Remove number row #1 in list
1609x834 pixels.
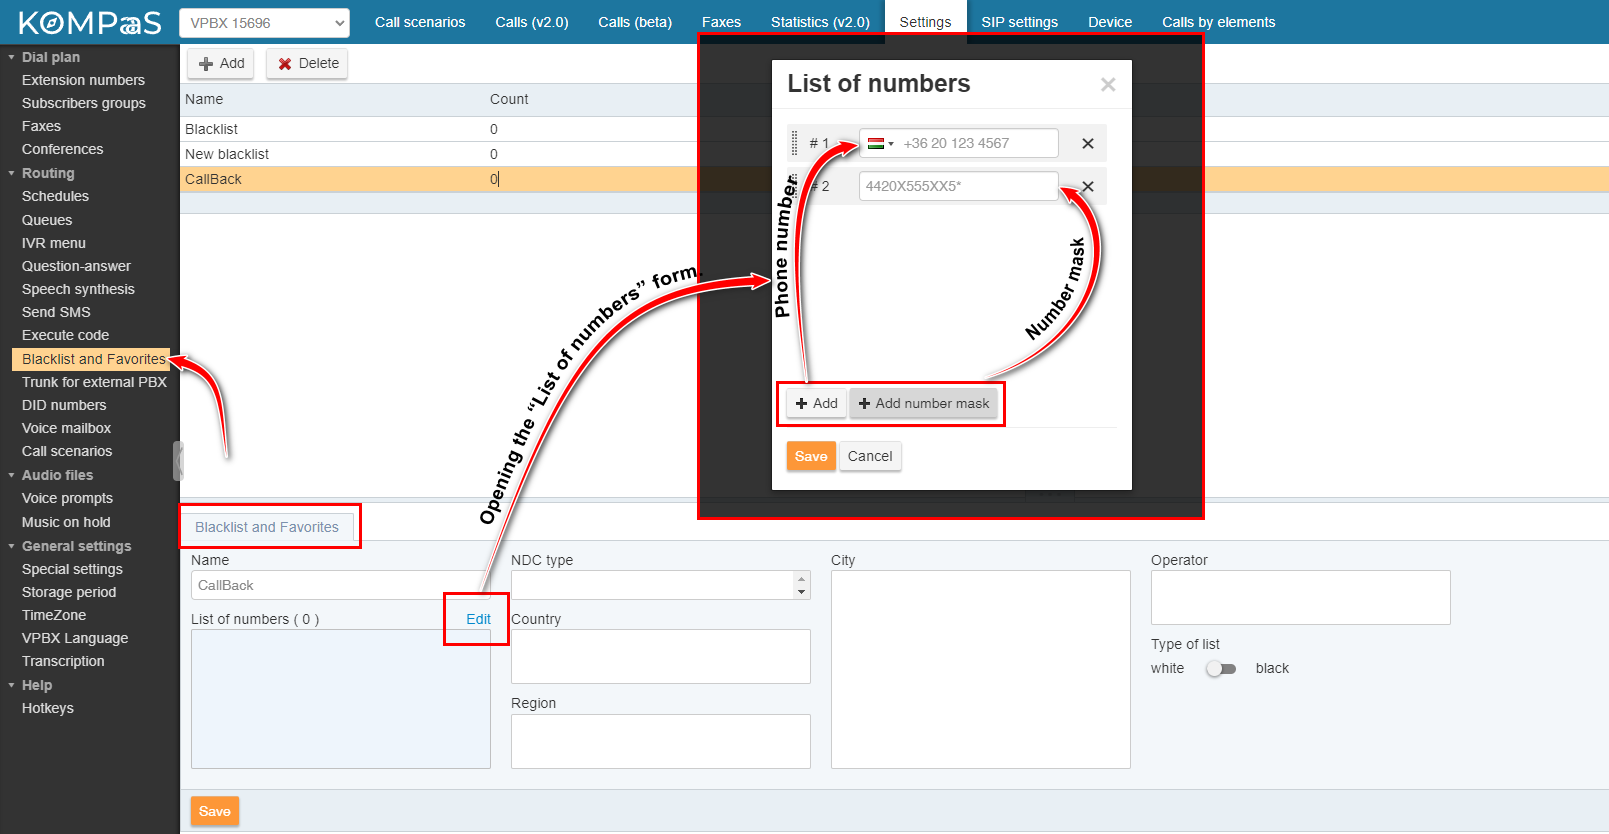click(x=1088, y=144)
